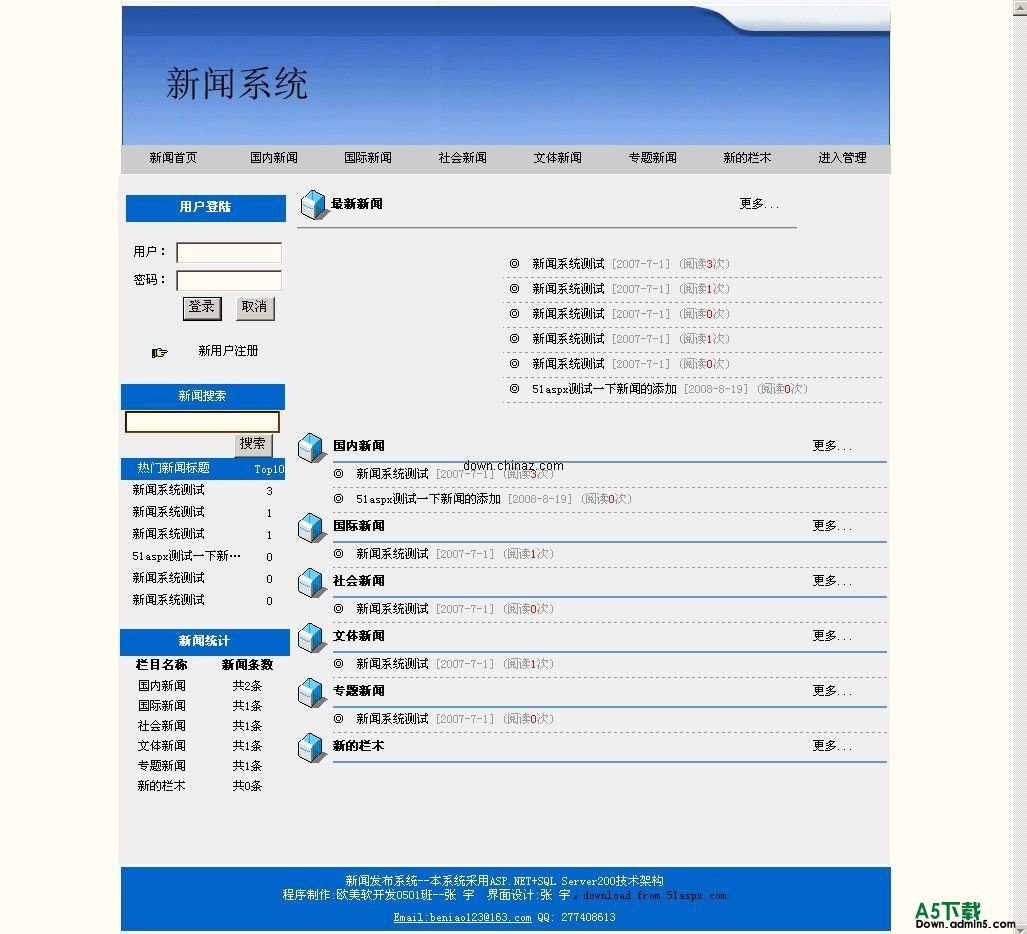1027x934 pixels.
Task: Open 新闻系统测试 article under 专题新闻
Action: [392, 719]
